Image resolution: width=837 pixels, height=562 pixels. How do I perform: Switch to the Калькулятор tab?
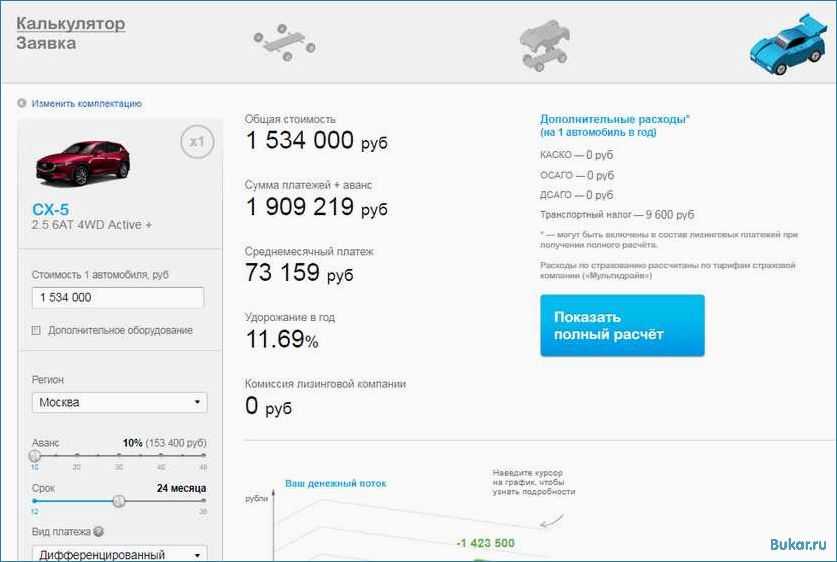click(x=71, y=23)
